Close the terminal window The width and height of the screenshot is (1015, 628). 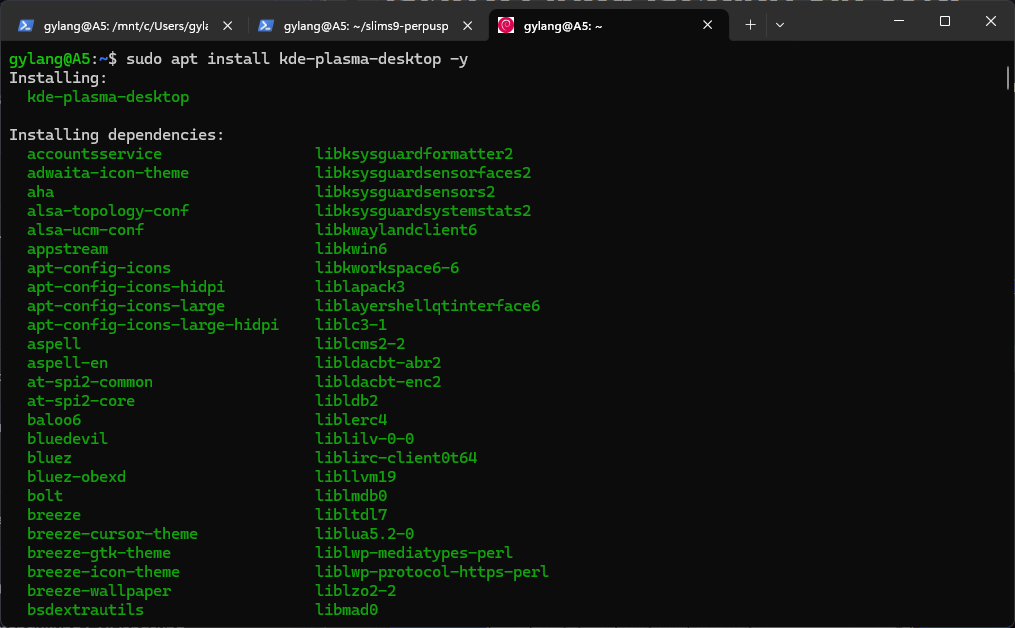pos(991,21)
